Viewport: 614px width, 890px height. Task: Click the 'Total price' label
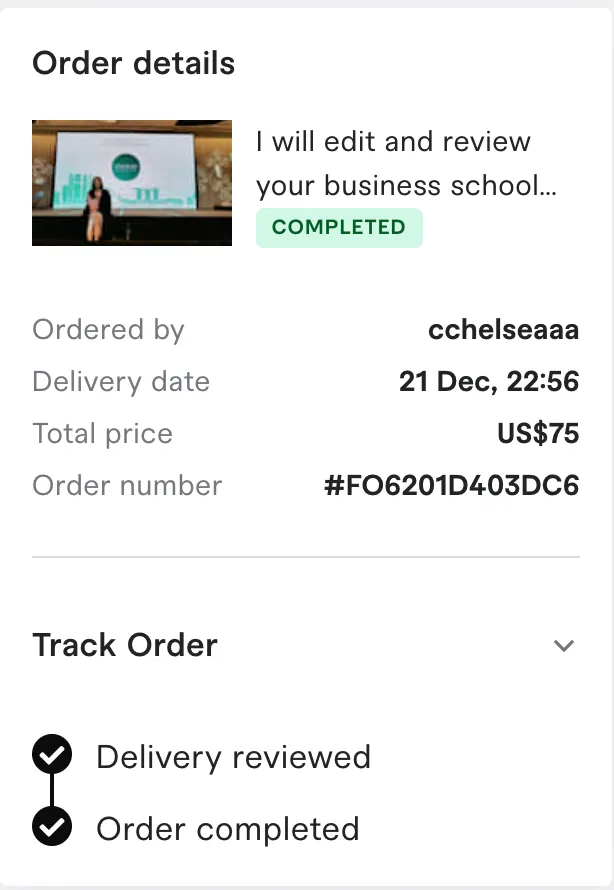pos(102,434)
